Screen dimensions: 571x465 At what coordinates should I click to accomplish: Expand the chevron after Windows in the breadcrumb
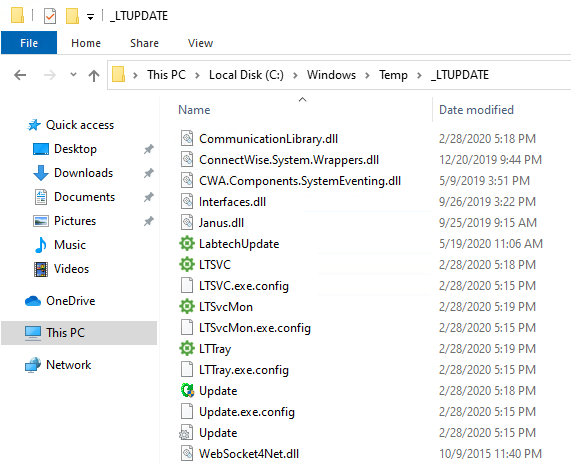pos(367,75)
